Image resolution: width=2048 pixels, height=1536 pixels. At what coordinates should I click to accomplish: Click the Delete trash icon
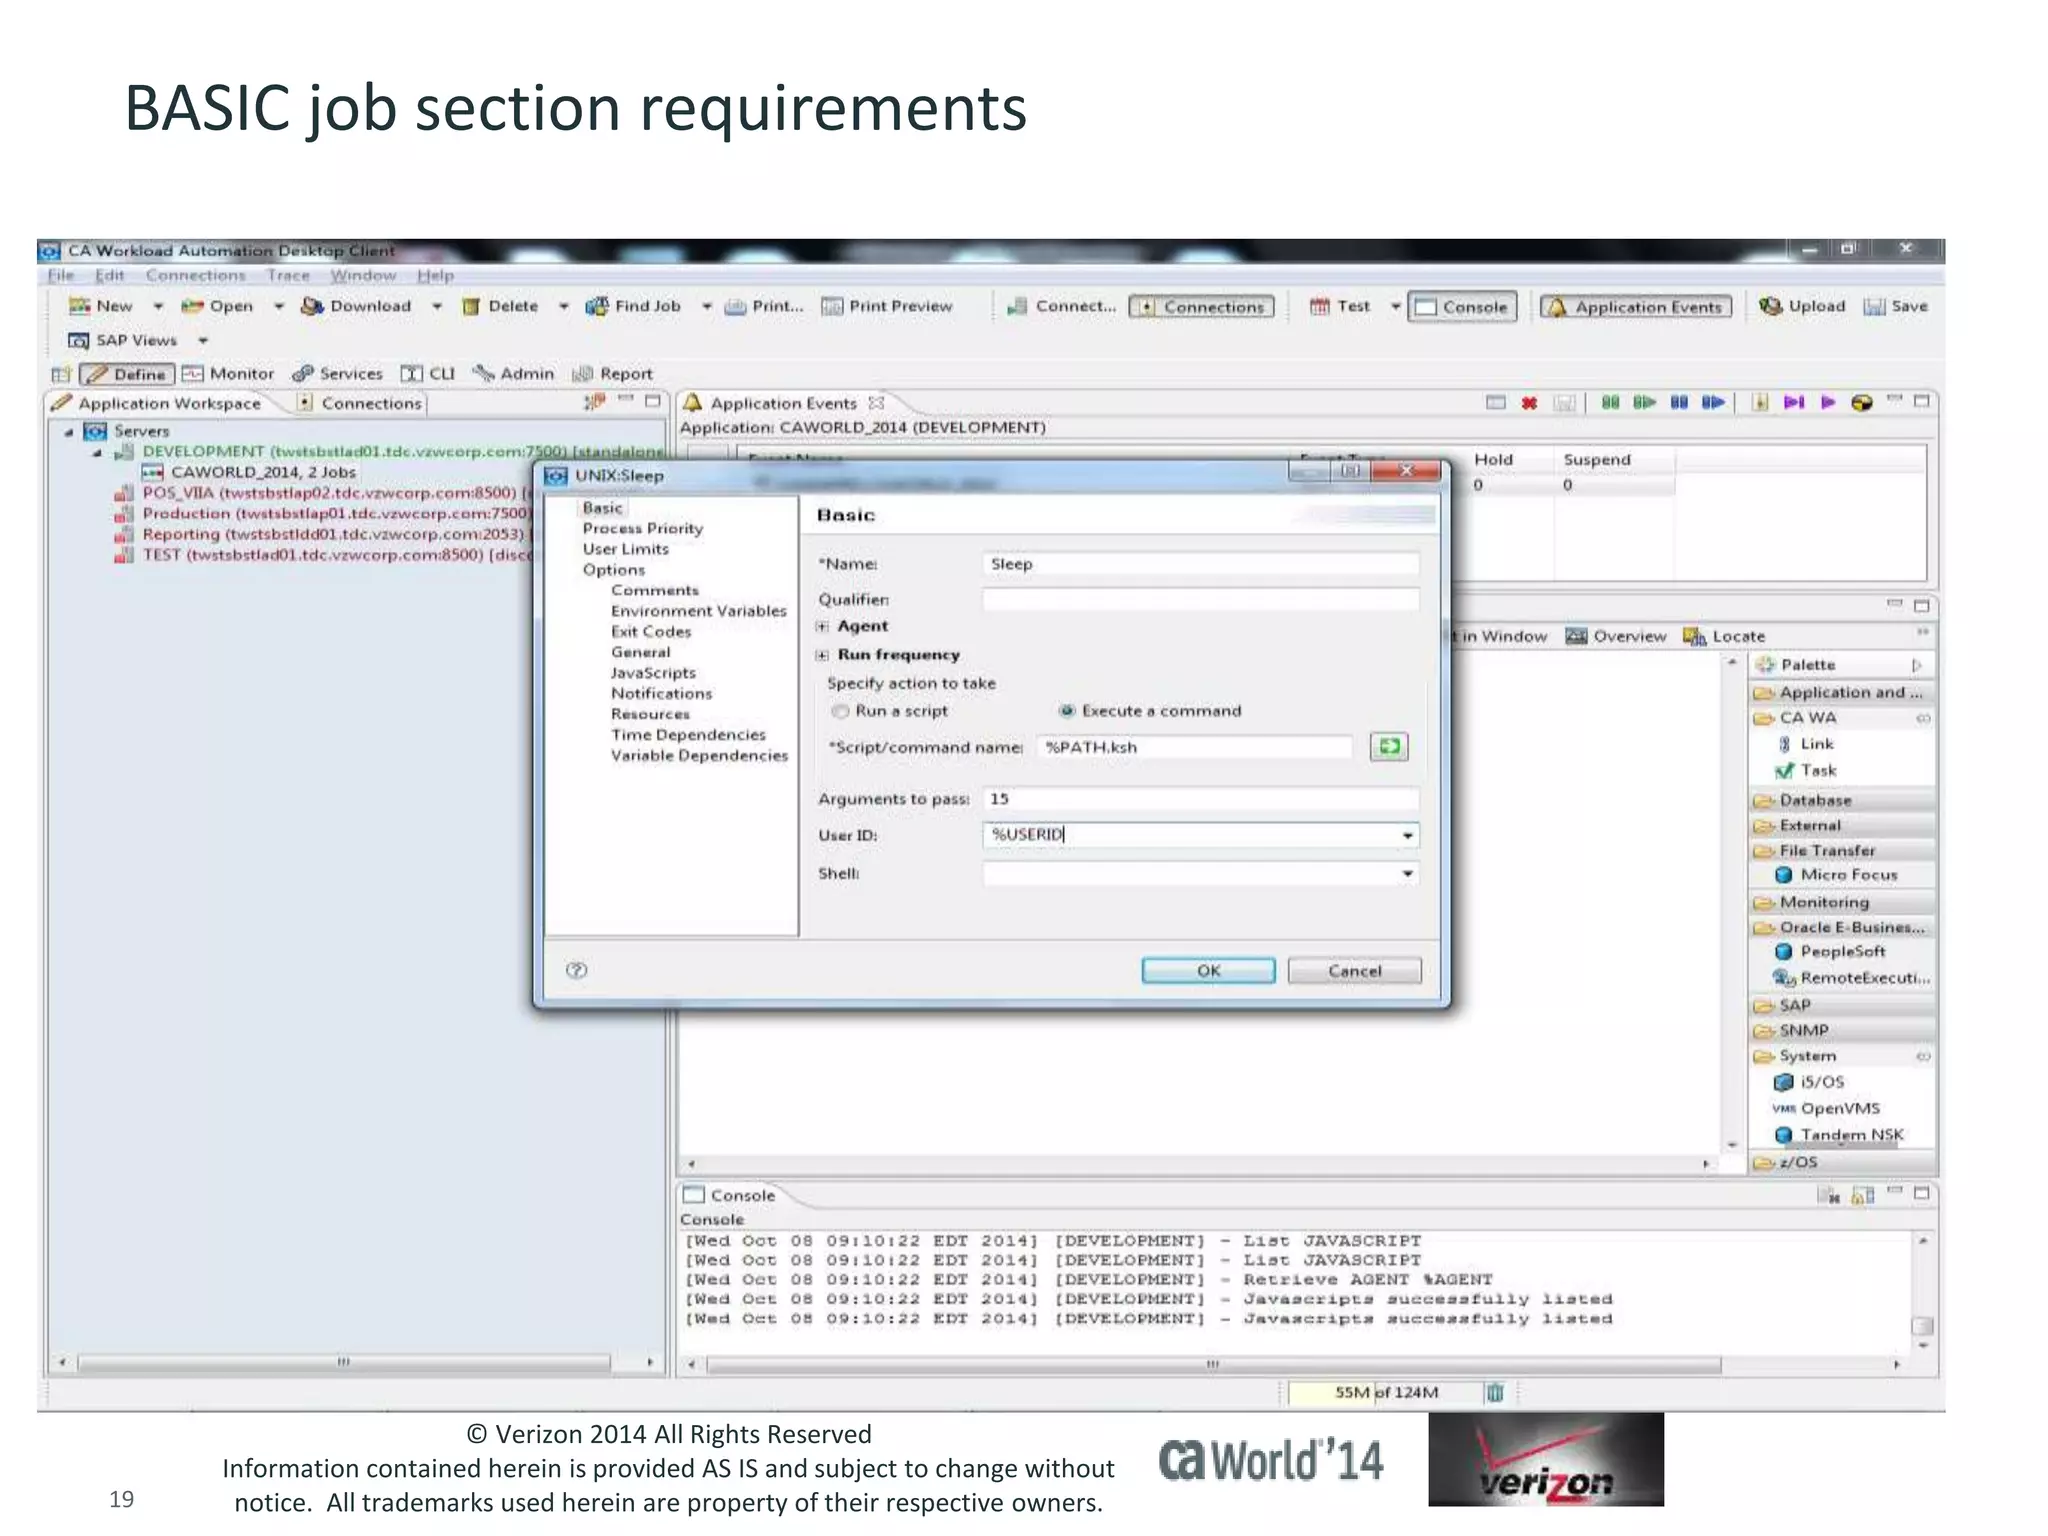tap(471, 306)
